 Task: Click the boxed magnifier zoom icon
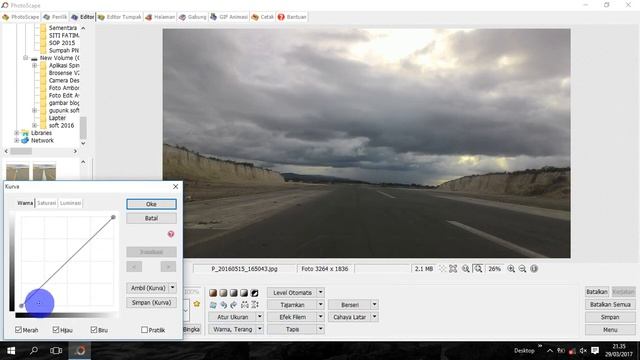click(478, 269)
